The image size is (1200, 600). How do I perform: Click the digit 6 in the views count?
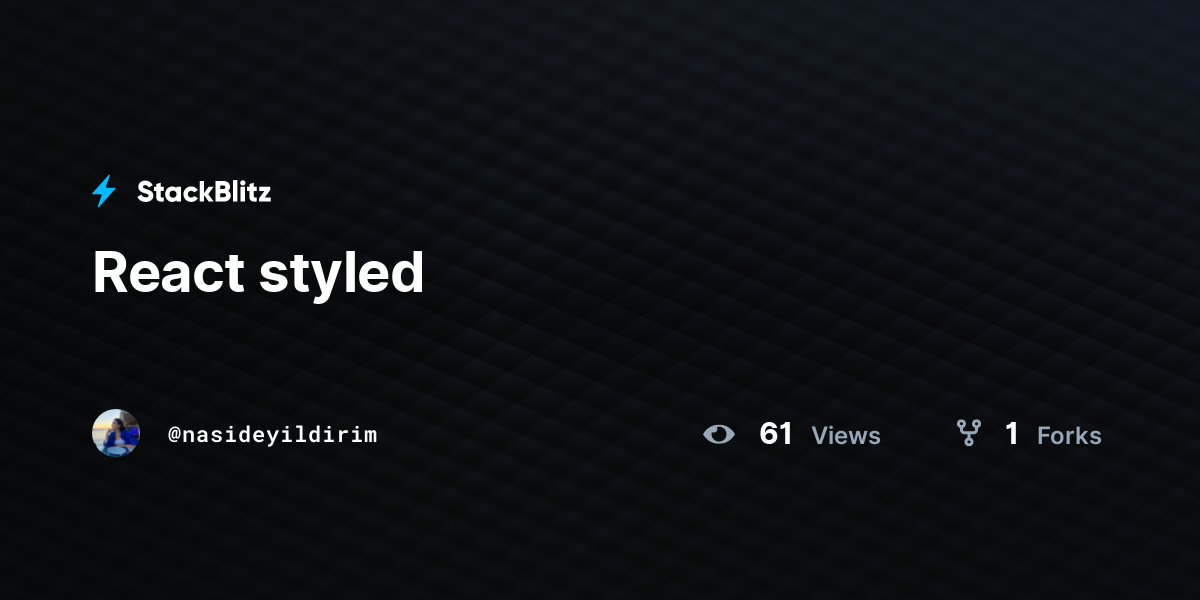(768, 434)
